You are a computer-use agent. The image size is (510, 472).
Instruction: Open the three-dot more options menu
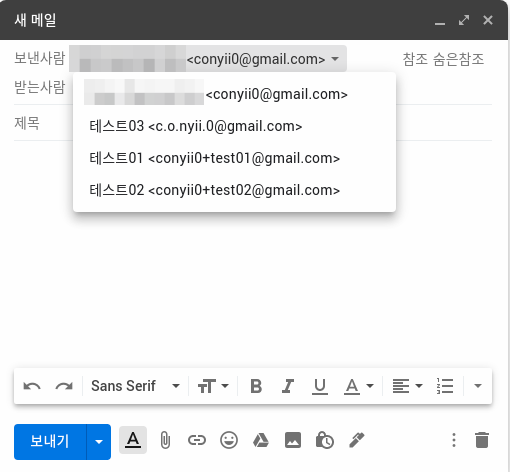pos(454,440)
